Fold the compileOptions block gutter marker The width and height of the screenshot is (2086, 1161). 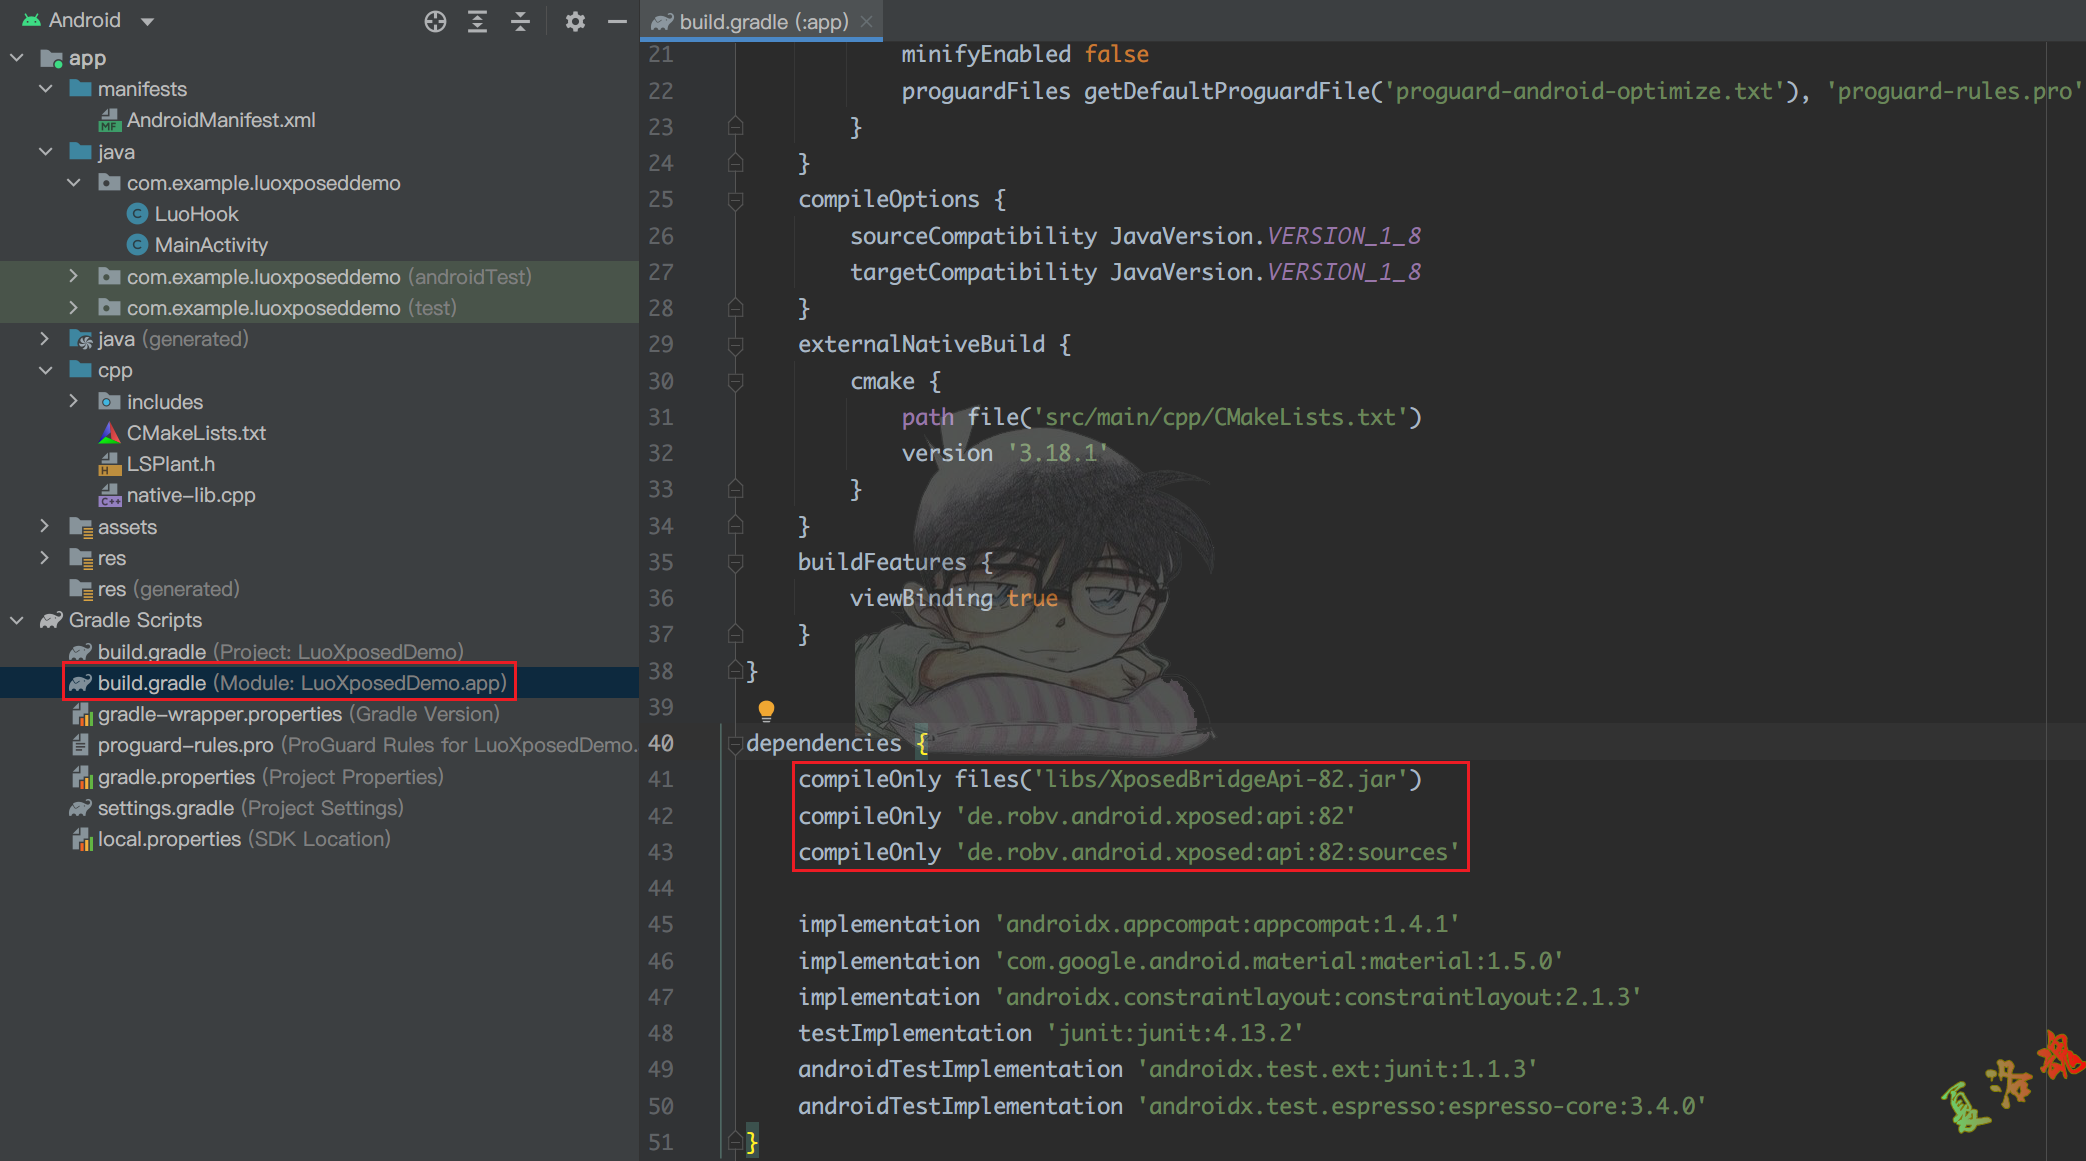736,200
